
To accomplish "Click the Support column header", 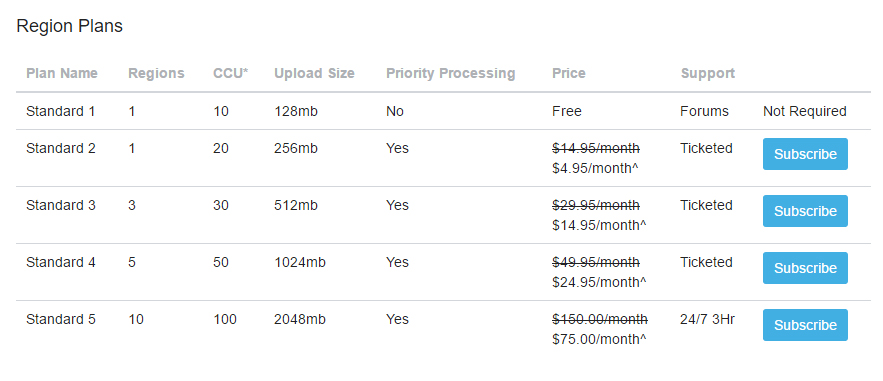I will tap(708, 74).
